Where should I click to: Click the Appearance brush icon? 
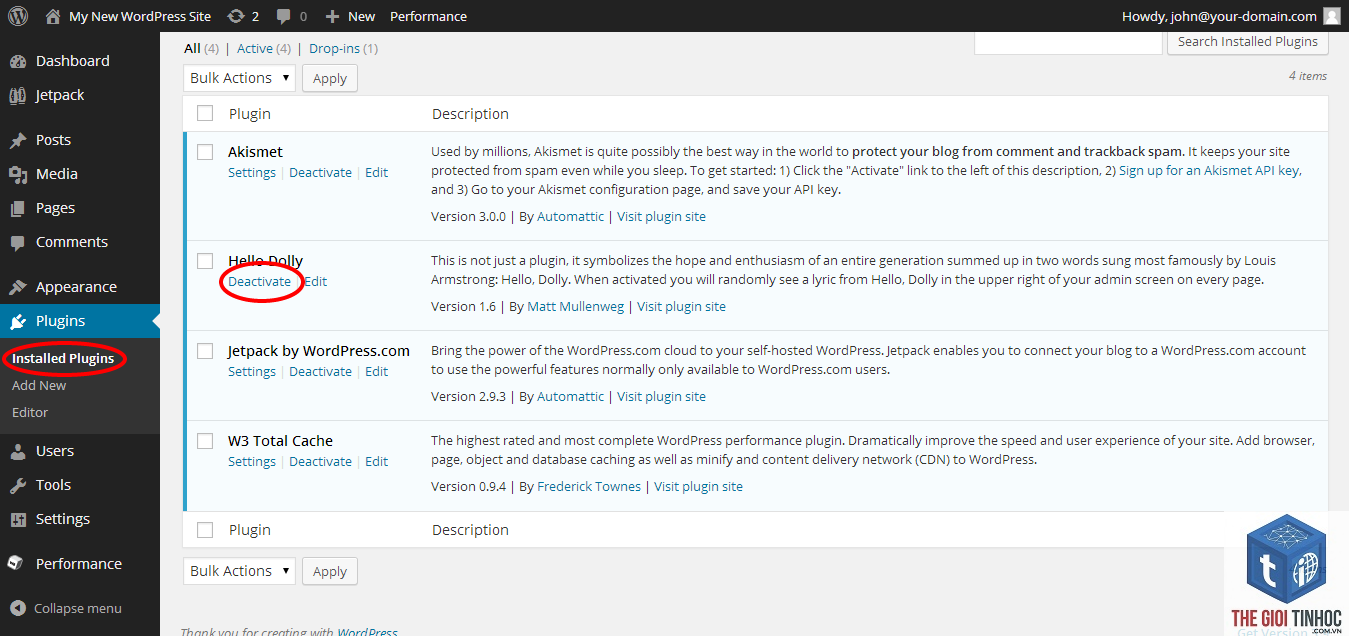point(18,287)
